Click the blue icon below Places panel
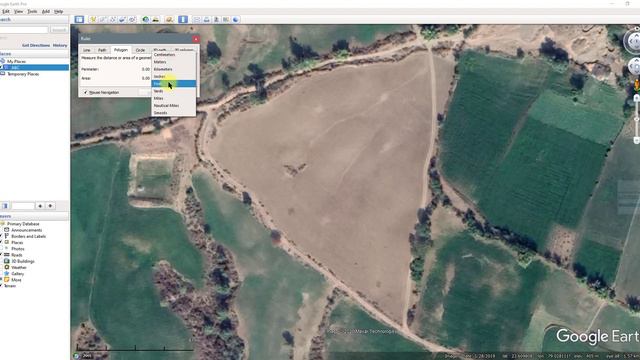This screenshot has width=640, height=360. [5, 206]
